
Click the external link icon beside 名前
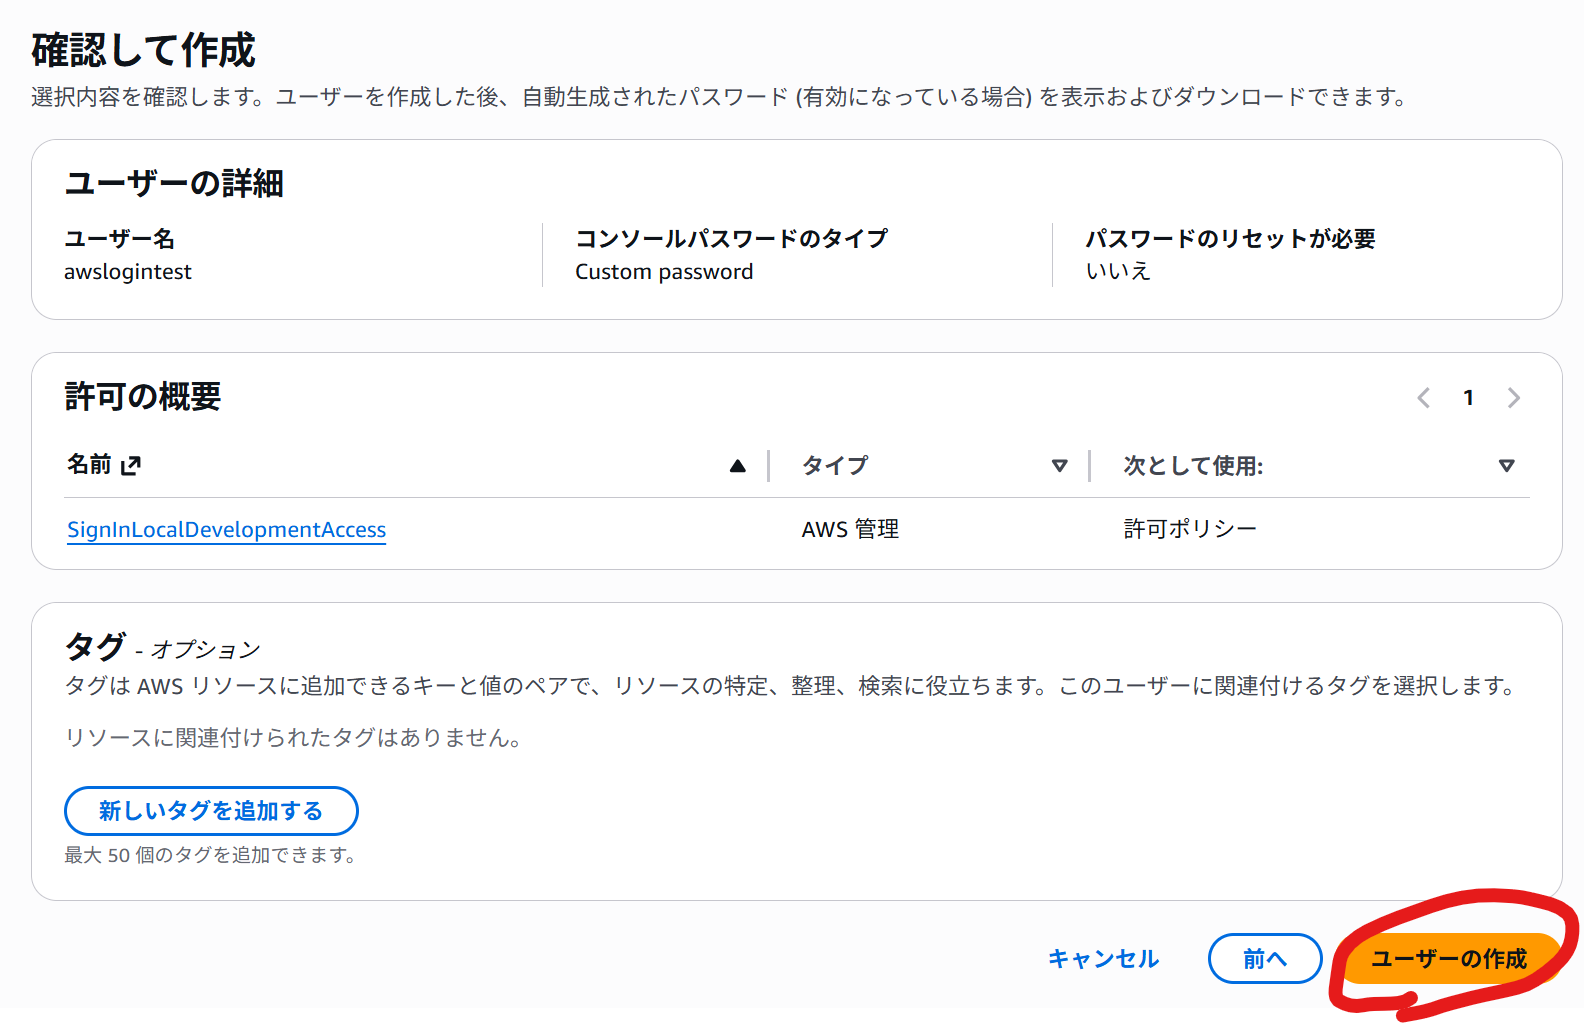coord(131,465)
